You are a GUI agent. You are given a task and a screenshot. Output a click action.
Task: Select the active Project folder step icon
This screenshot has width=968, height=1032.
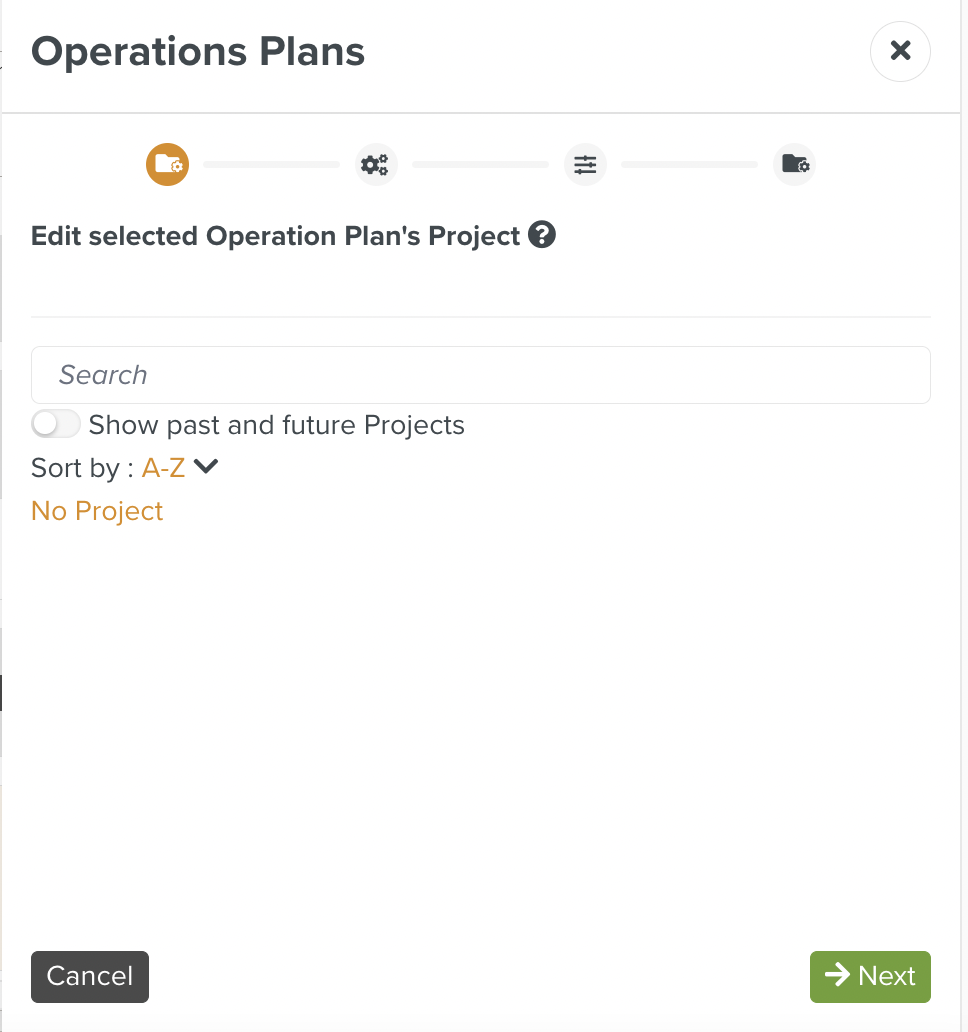166,164
